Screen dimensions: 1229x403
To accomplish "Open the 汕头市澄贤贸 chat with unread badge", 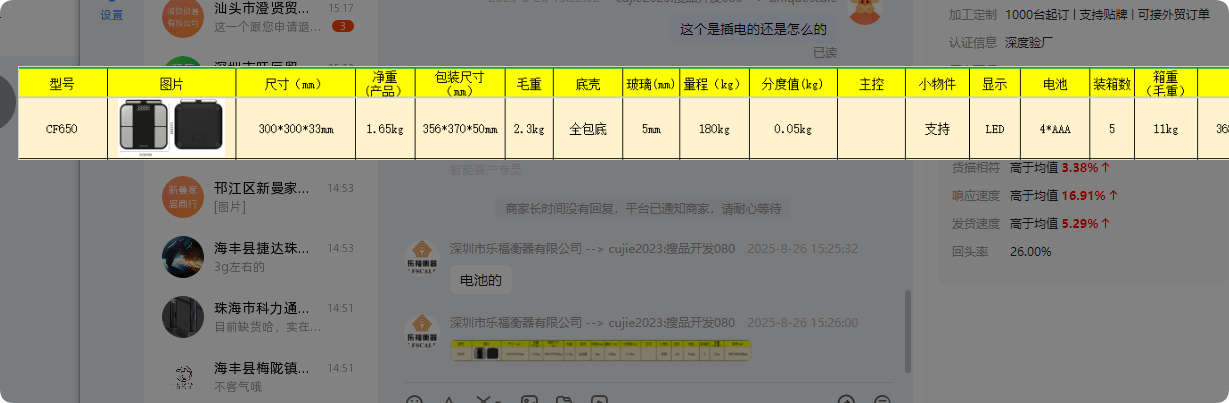I will coord(260,16).
